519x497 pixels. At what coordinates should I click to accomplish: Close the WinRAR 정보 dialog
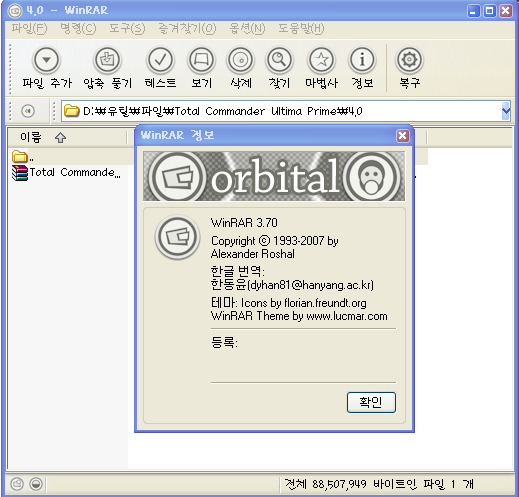pyautogui.click(x=403, y=136)
